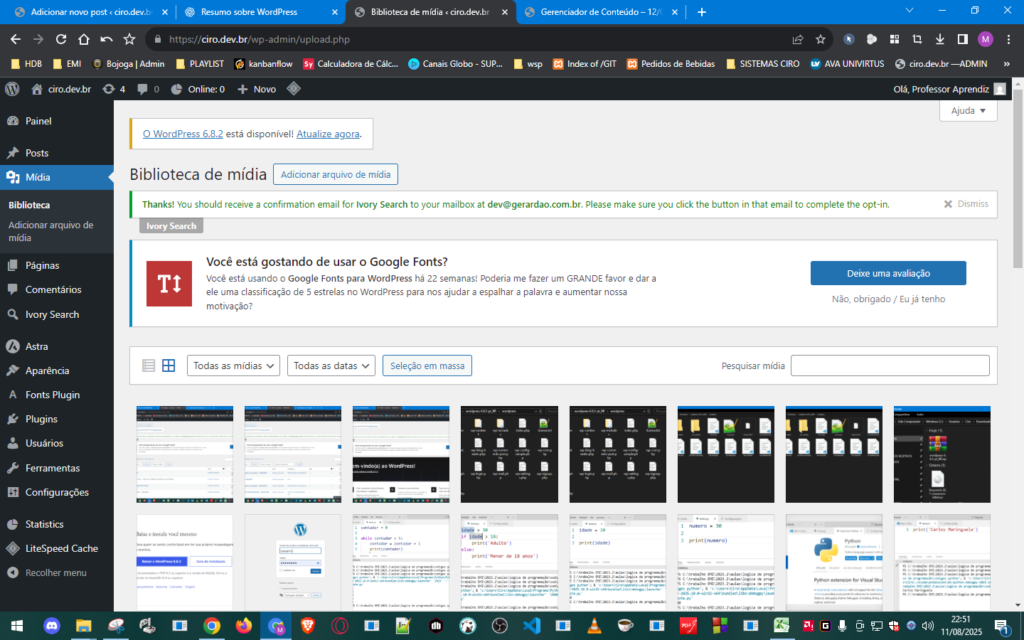Expand the Todas as mídias dropdown
The height and width of the screenshot is (640, 1024).
[x=234, y=366]
